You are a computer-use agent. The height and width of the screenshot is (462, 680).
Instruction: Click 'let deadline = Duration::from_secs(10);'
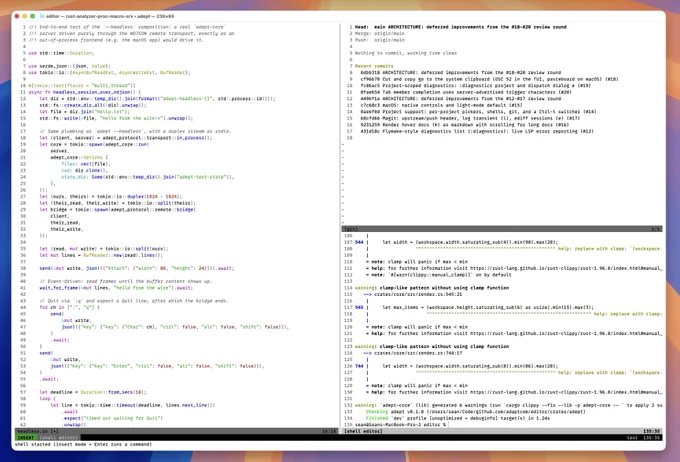click(93, 392)
